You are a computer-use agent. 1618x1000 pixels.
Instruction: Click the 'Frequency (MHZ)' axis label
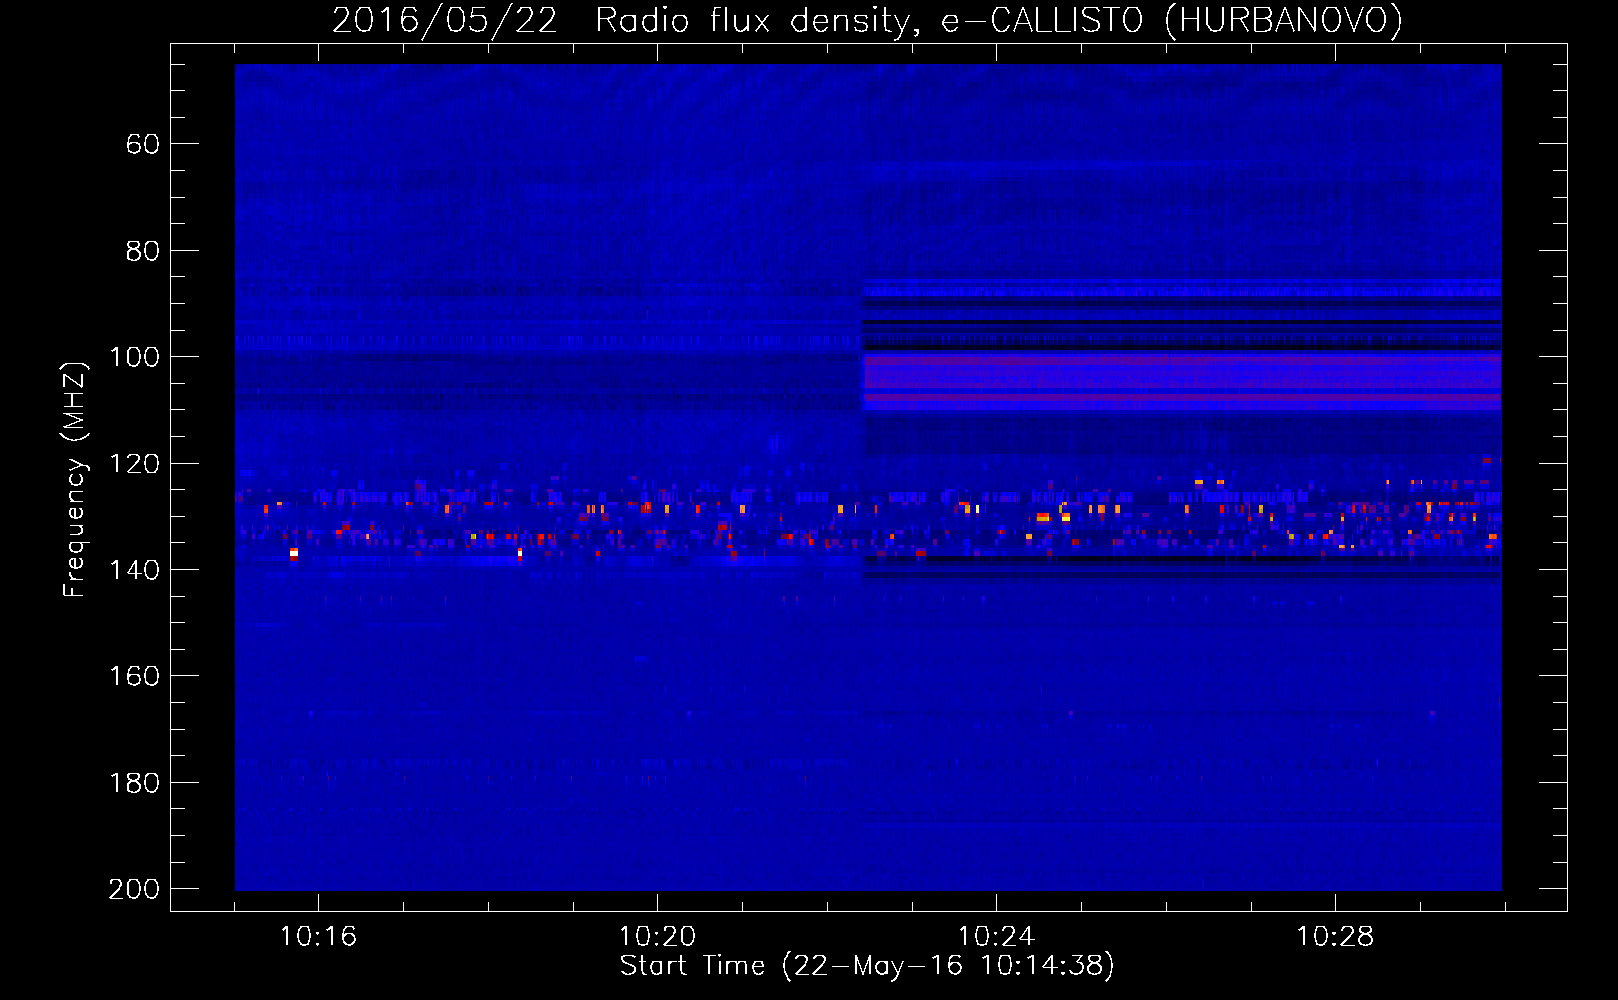75,479
